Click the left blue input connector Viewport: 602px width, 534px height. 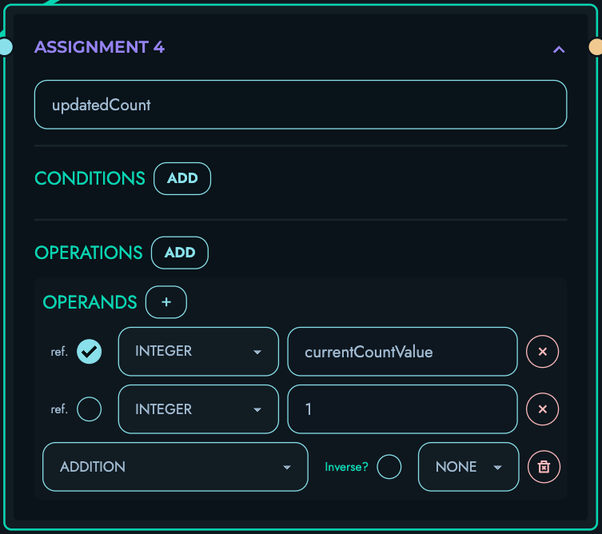[x=5, y=47]
